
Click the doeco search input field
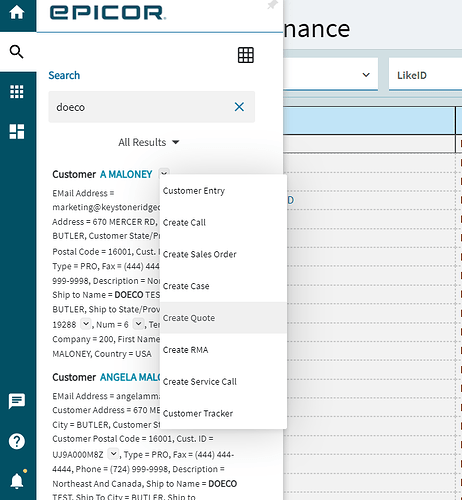tap(152, 107)
